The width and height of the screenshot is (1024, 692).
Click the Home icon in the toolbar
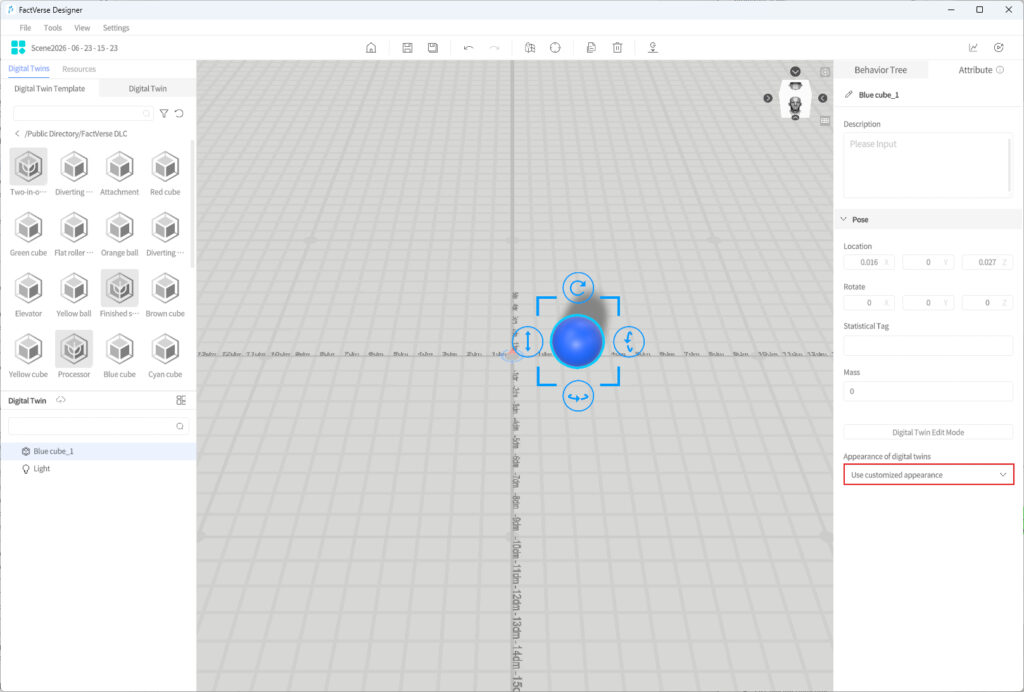[x=371, y=48]
